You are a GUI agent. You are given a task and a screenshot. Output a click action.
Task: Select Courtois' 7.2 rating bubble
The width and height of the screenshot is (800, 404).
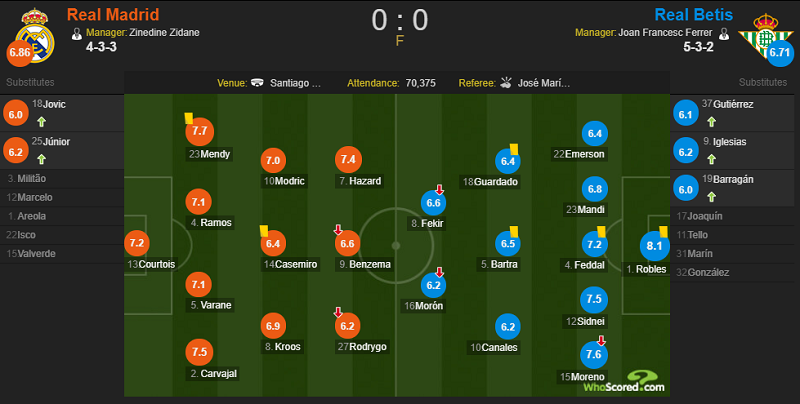coord(137,243)
